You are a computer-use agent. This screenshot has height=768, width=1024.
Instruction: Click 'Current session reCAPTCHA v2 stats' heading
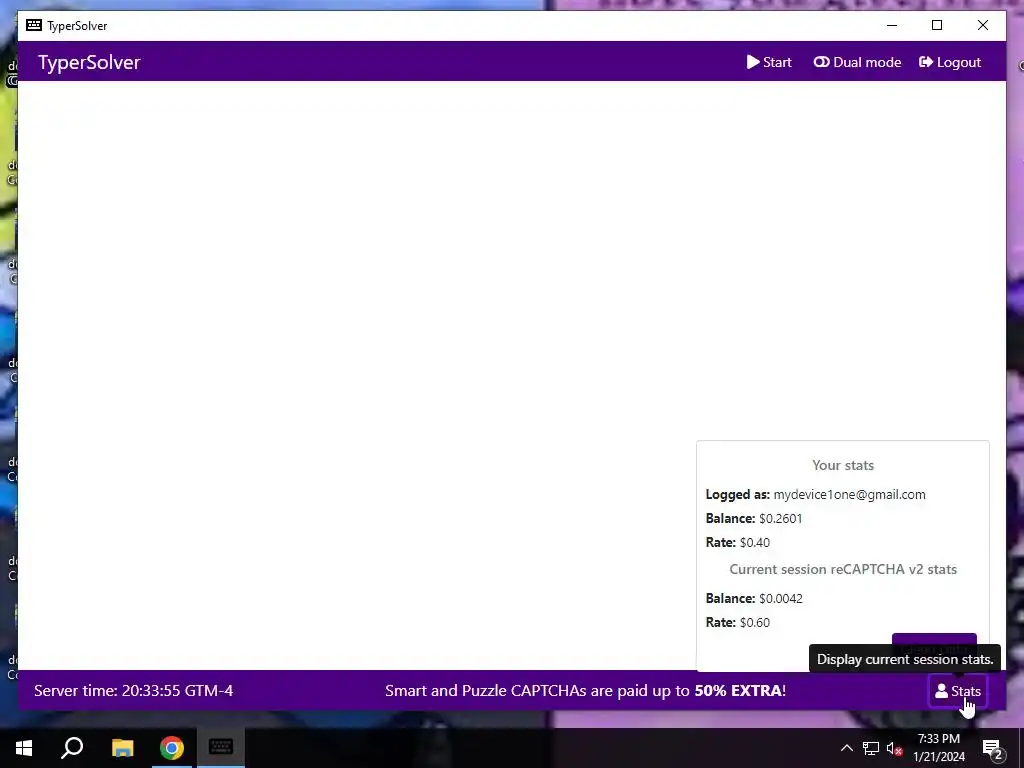tap(842, 569)
